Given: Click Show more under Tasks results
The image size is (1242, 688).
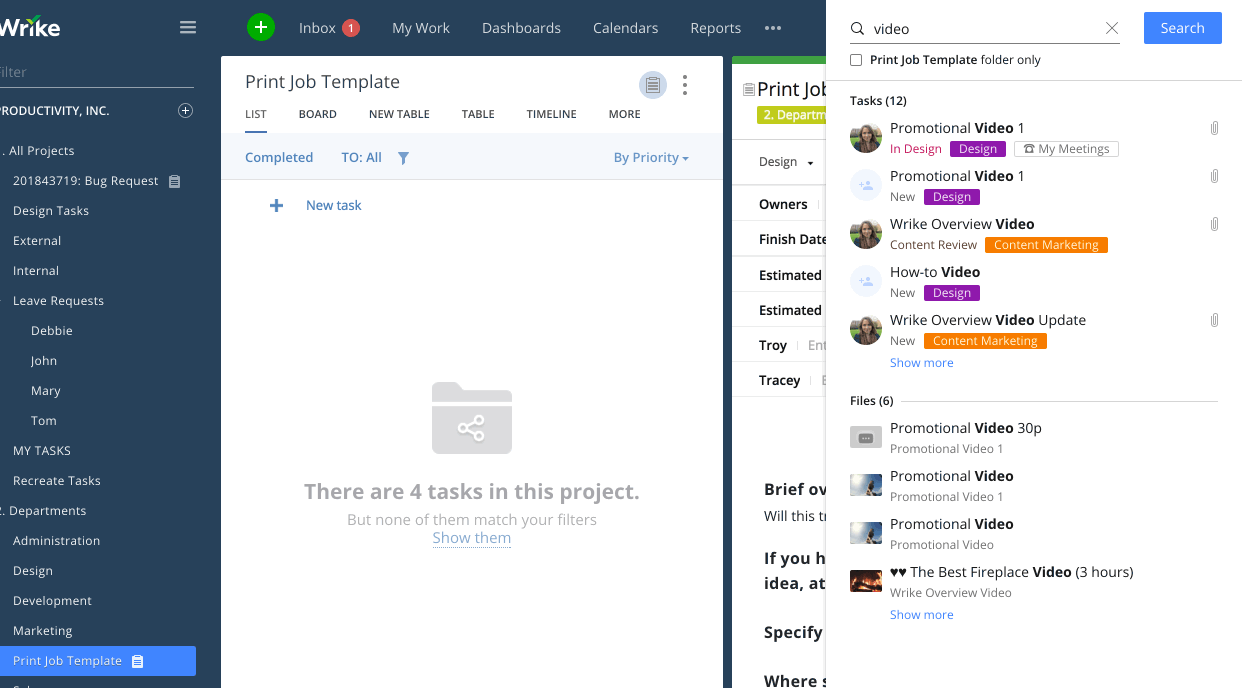Looking at the screenshot, I should 921,363.
